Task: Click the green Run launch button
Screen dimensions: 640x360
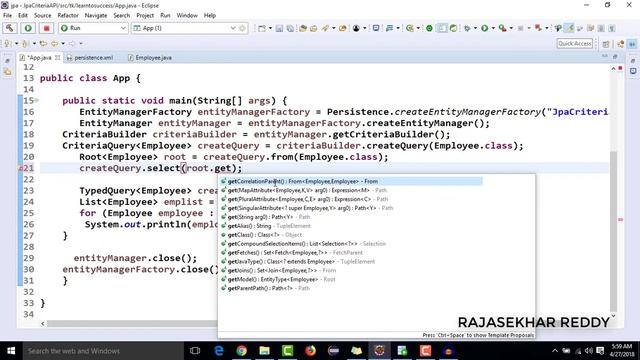Action: click(28, 28)
